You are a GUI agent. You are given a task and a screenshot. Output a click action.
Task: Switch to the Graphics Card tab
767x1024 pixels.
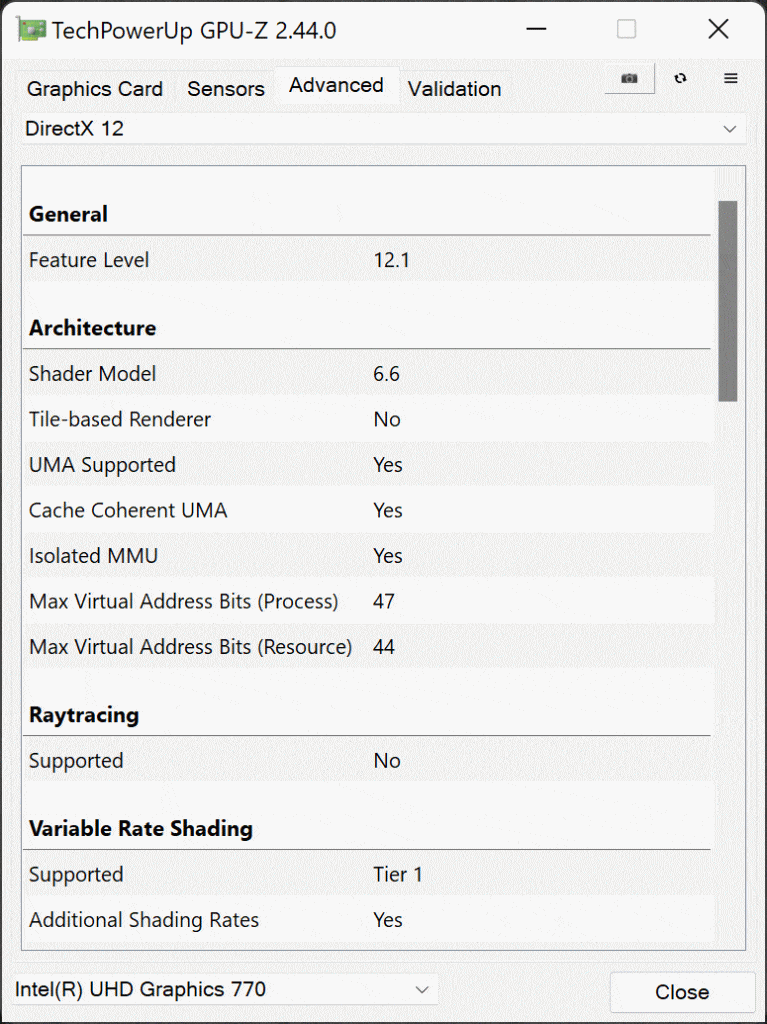click(95, 89)
